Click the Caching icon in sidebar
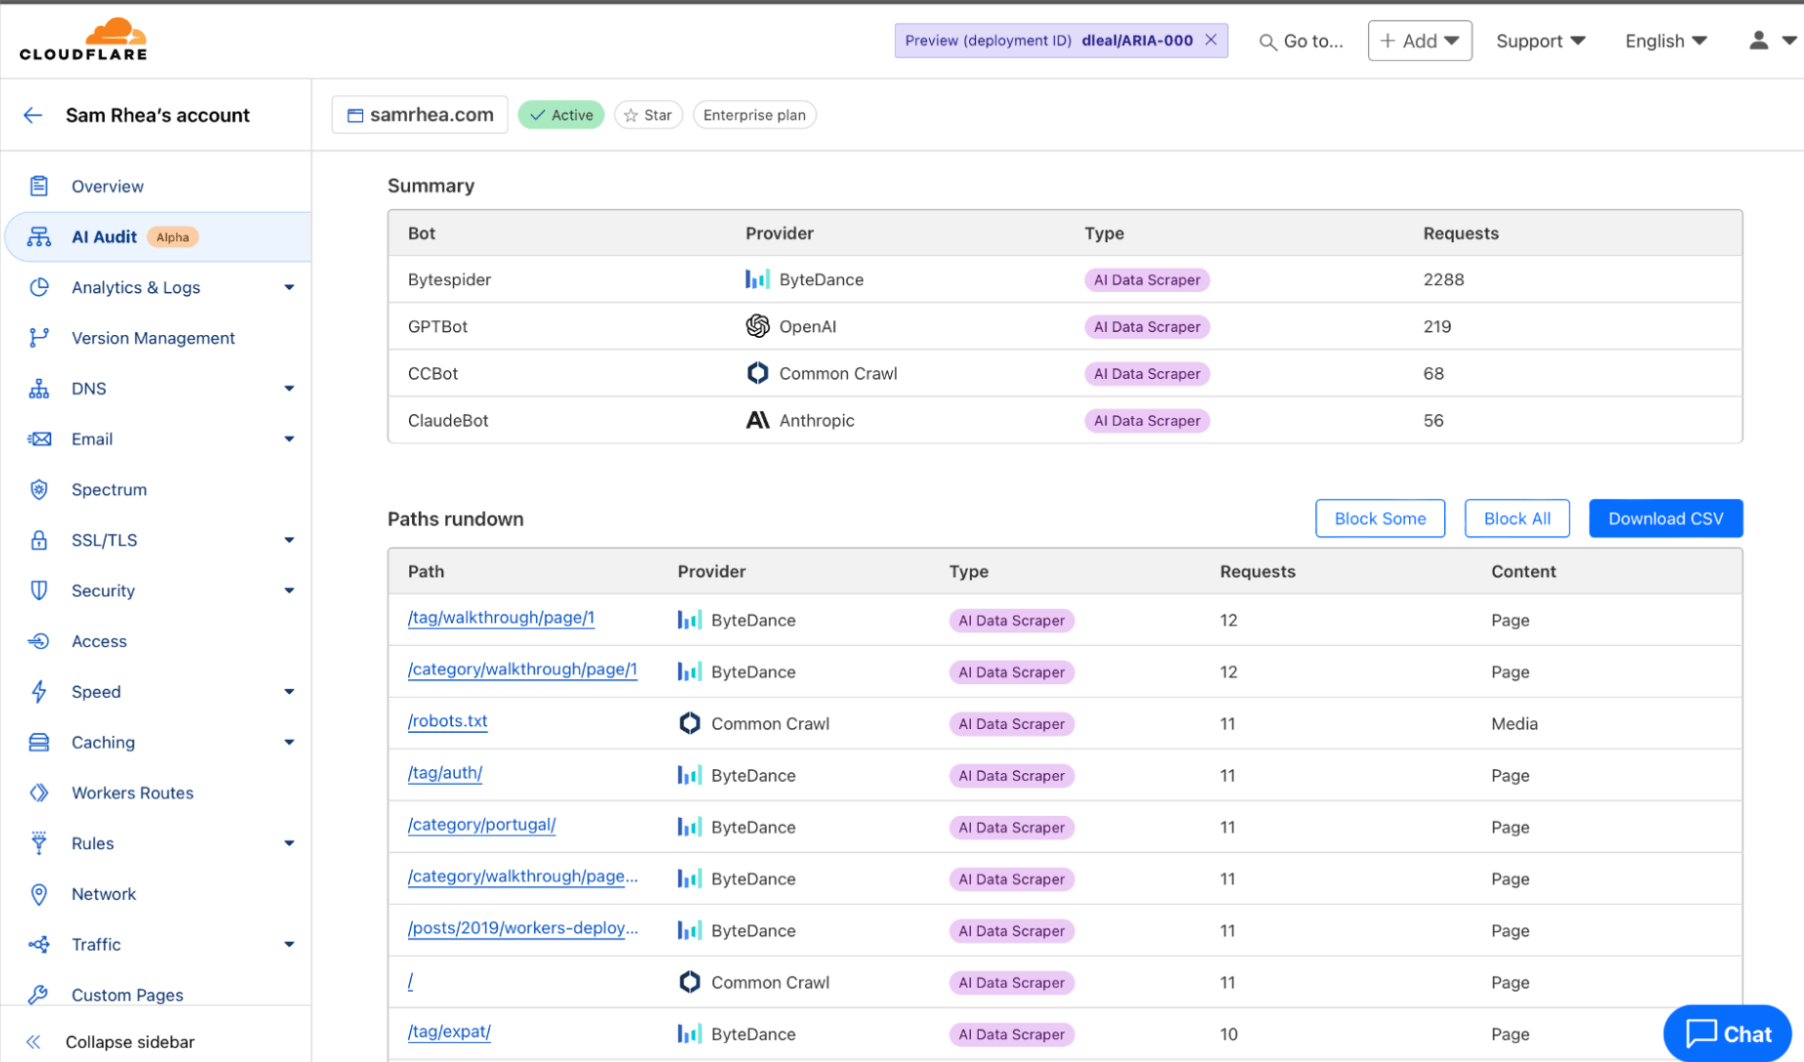1804x1062 pixels. tap(38, 742)
